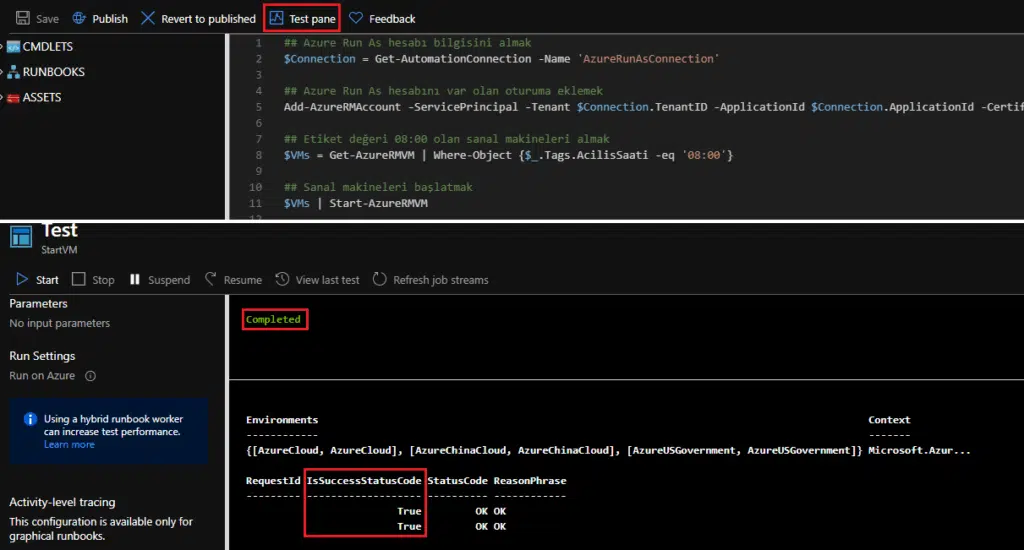Click the RUNBOOKS hierarchy icon
Viewport: 1024px width, 550px height.
coord(14,72)
